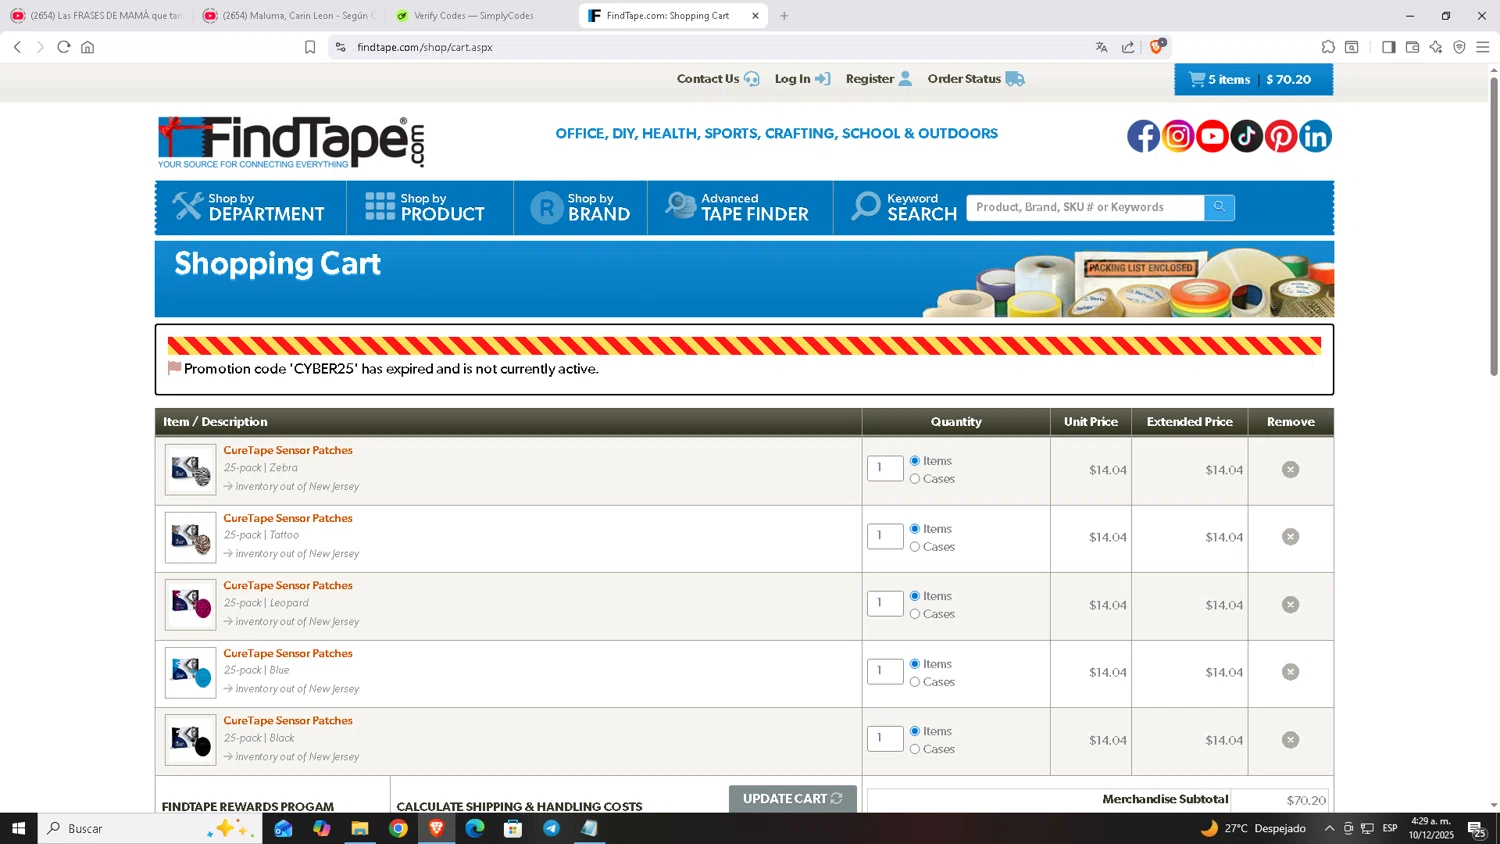Click the share page icon
This screenshot has height=844, width=1500.
[1128, 47]
